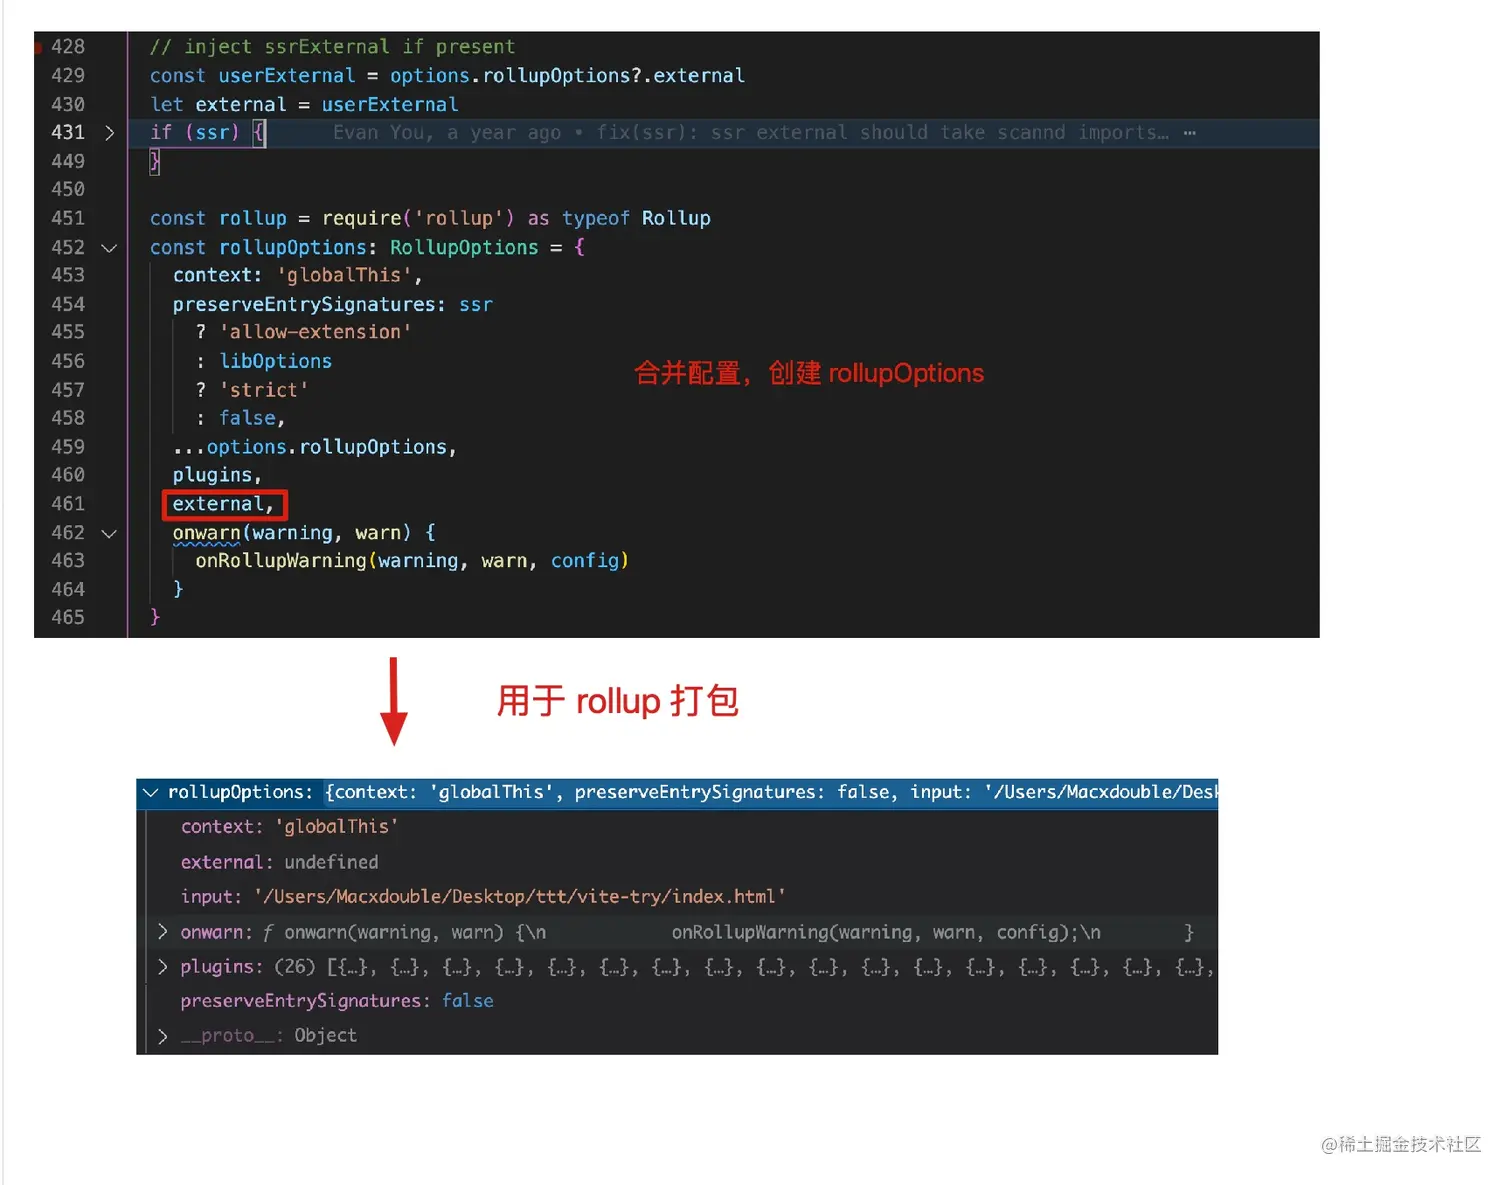Click 'onRollupWarning(warning, warn, config)' call
The height and width of the screenshot is (1185, 1512).
coord(412,561)
